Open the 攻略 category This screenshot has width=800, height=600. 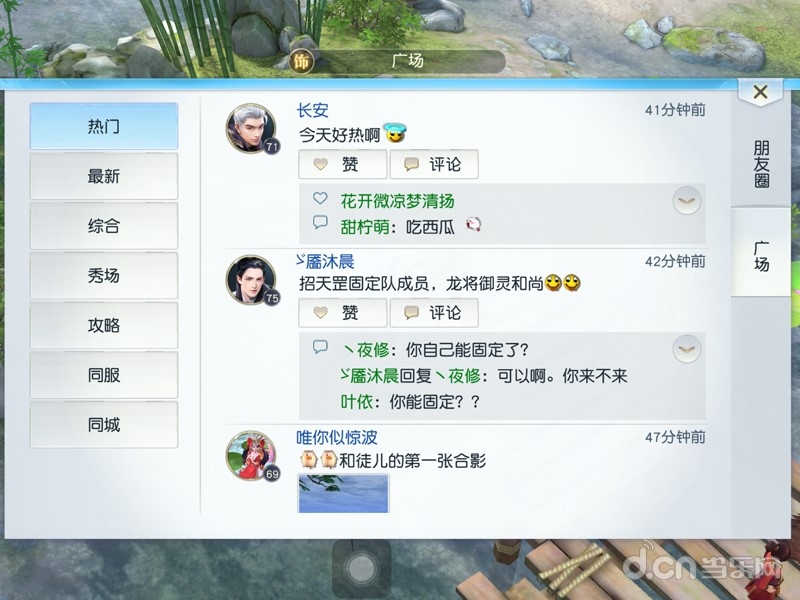point(104,326)
